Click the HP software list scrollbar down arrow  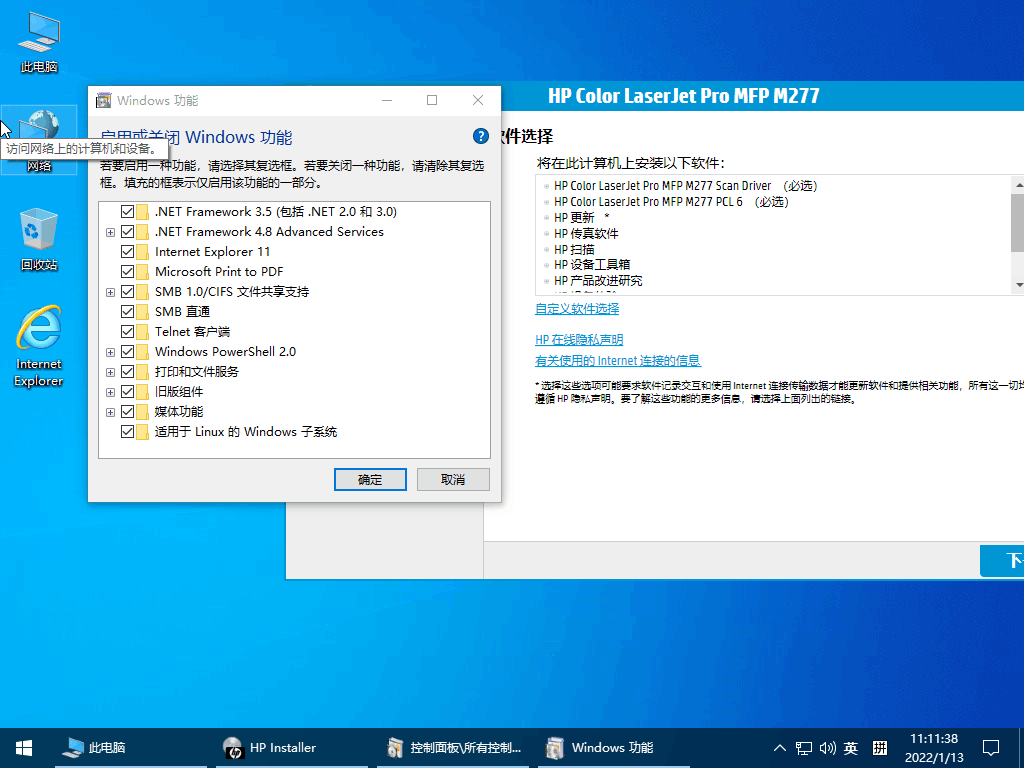1018,286
